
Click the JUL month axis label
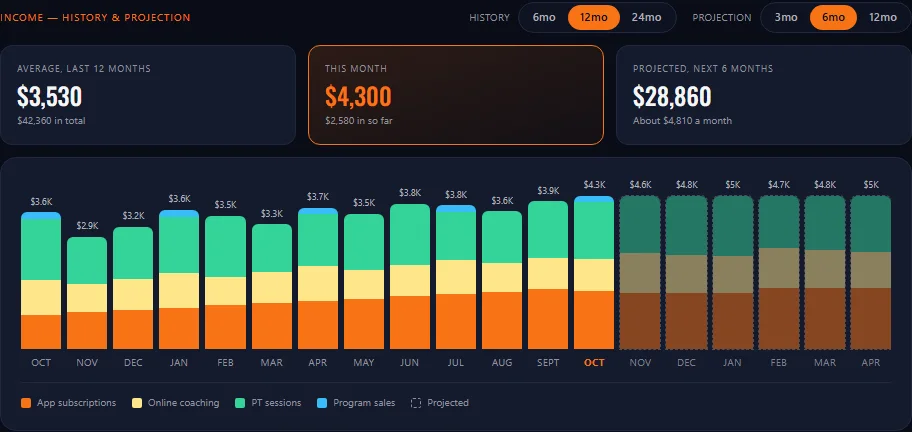tap(456, 363)
